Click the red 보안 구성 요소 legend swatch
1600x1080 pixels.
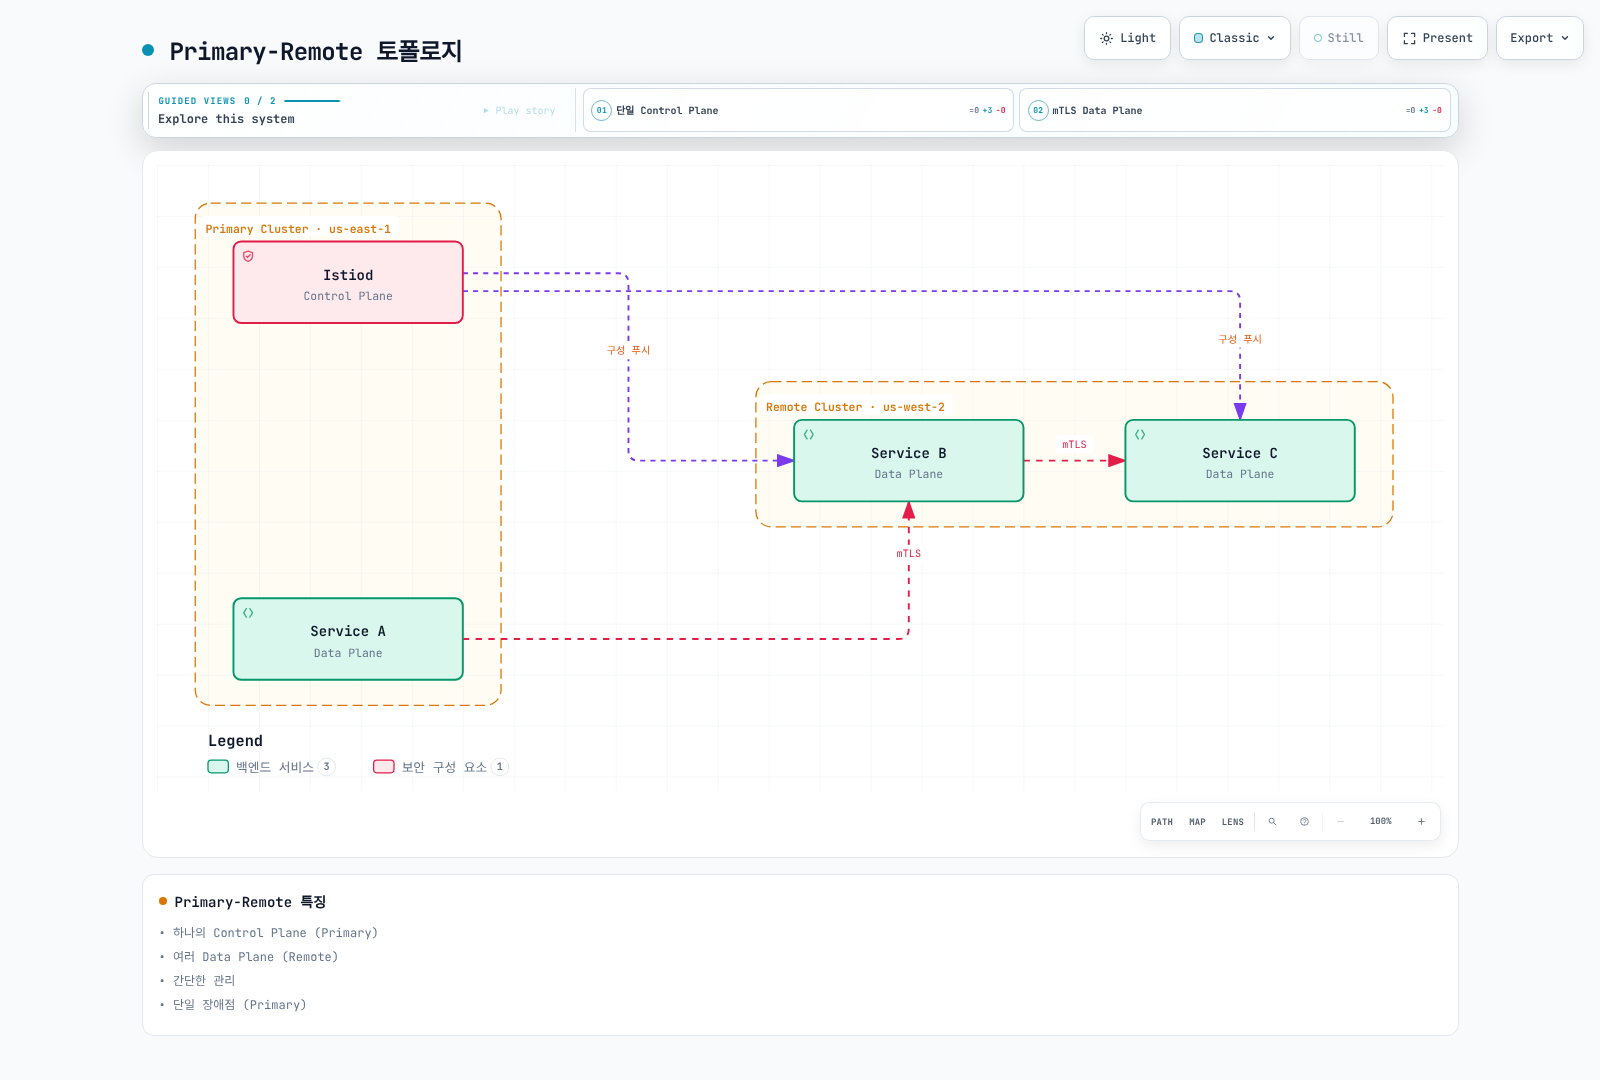pyautogui.click(x=384, y=767)
